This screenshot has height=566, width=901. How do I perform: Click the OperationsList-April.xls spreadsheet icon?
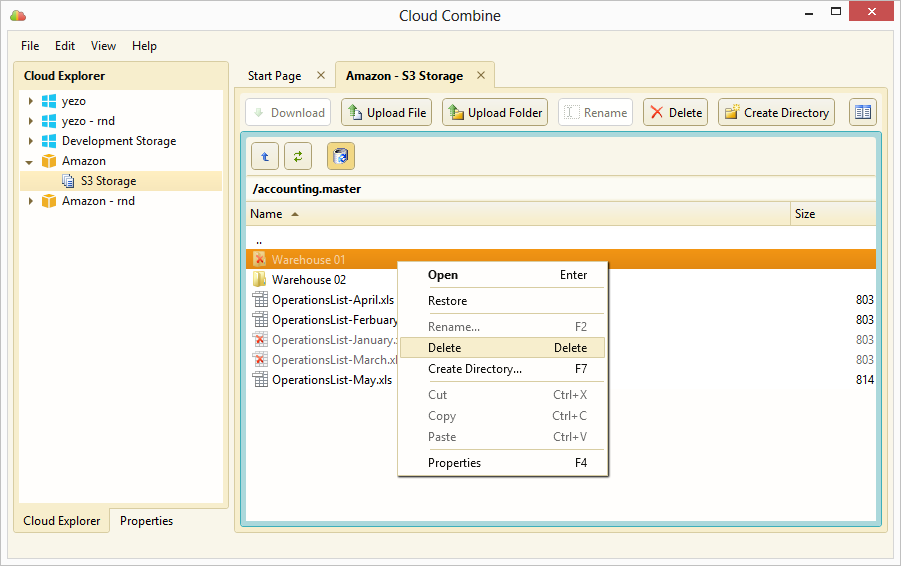tap(260, 299)
